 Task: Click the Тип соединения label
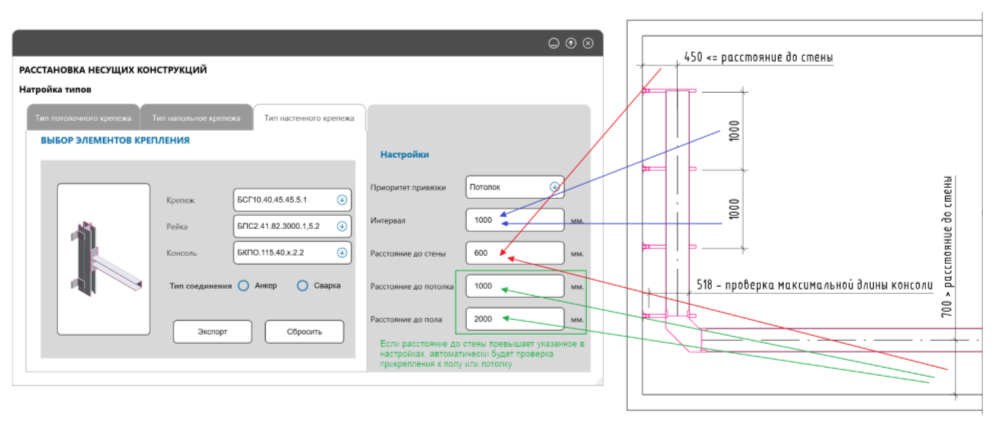pyautogui.click(x=201, y=286)
